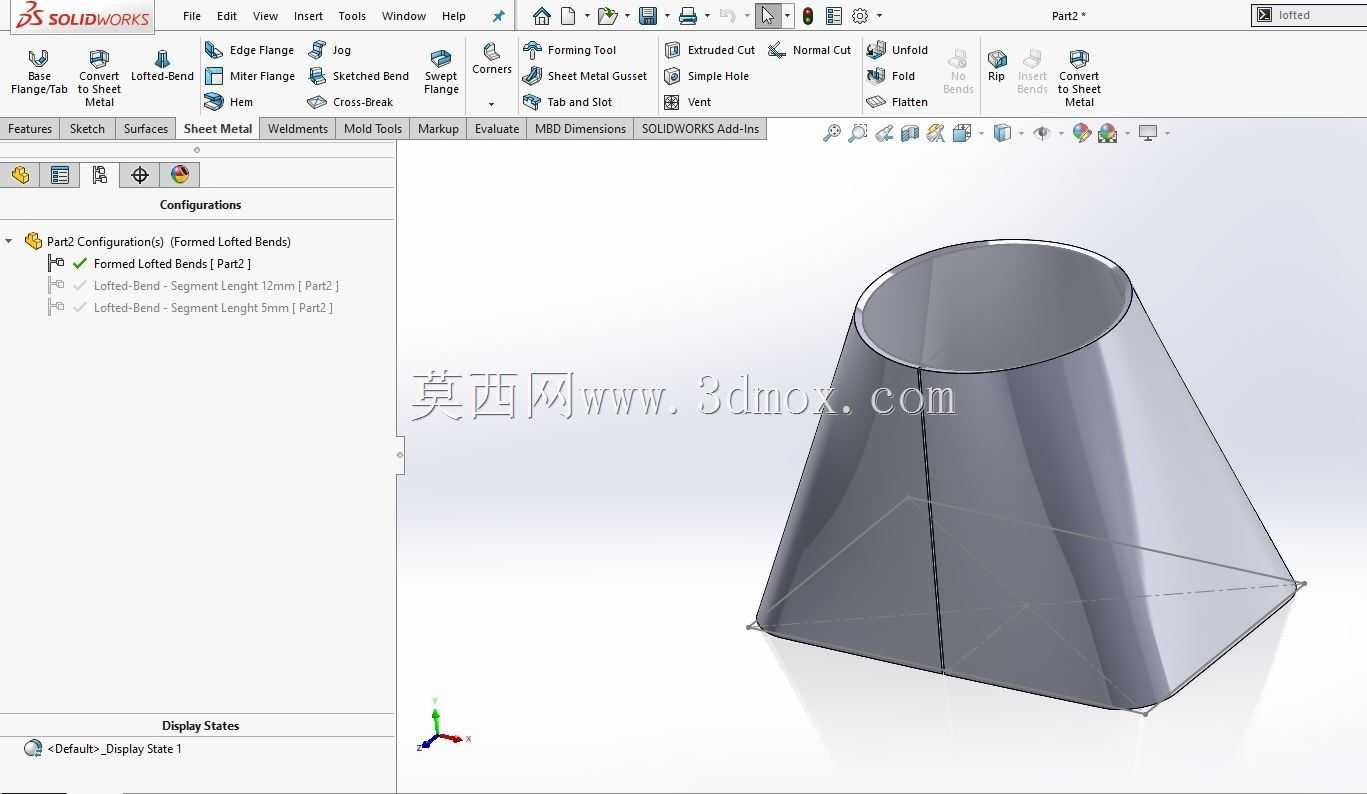Toggle the Select cursor tool
Viewport: 1367px width, 794px height.
[767, 16]
